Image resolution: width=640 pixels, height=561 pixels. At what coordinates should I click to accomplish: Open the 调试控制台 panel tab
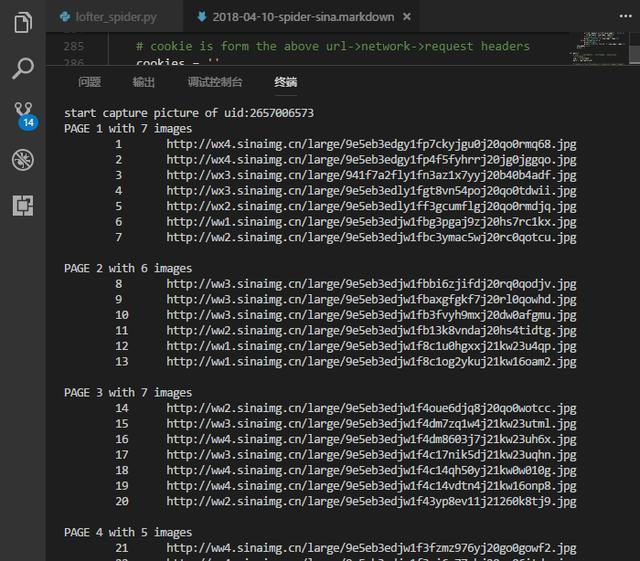tap(215, 82)
